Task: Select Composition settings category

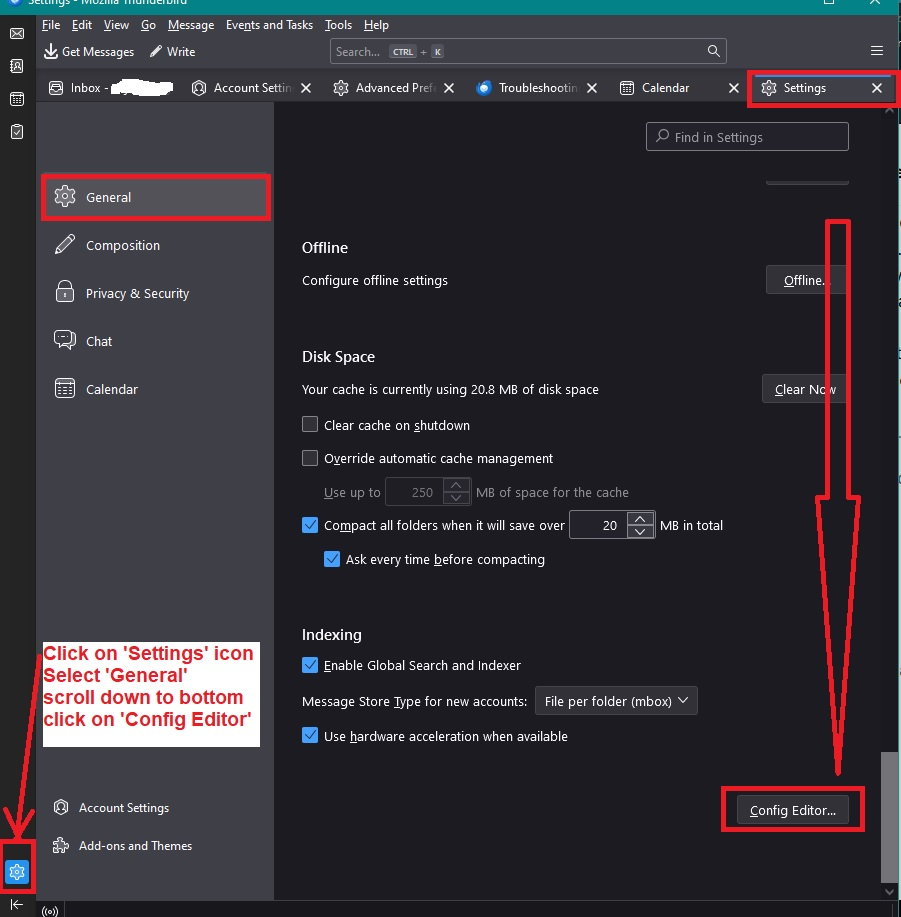Action: pos(156,245)
